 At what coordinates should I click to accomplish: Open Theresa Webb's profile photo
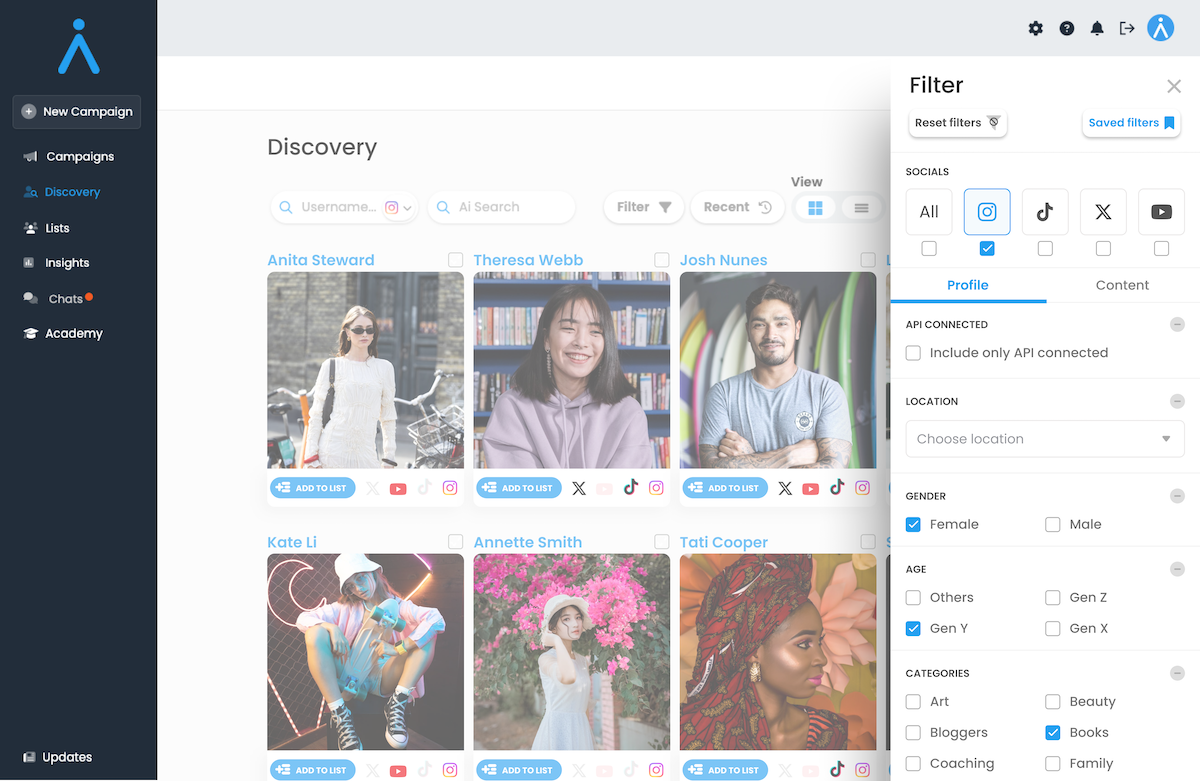coord(571,370)
